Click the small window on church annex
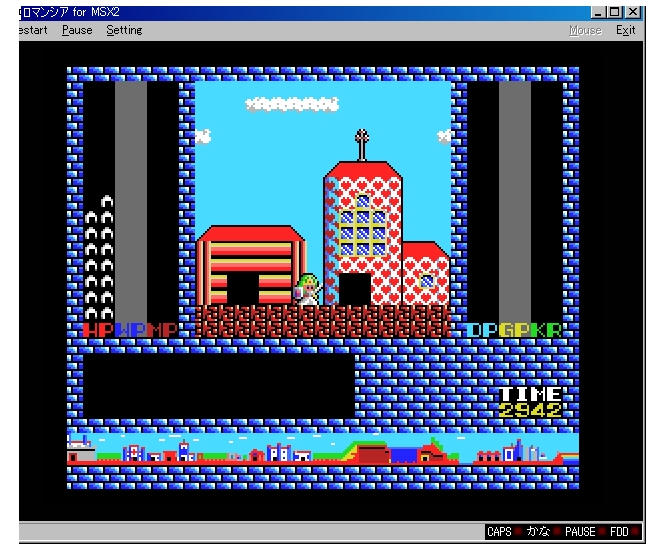The image size is (646, 544). [x=427, y=281]
